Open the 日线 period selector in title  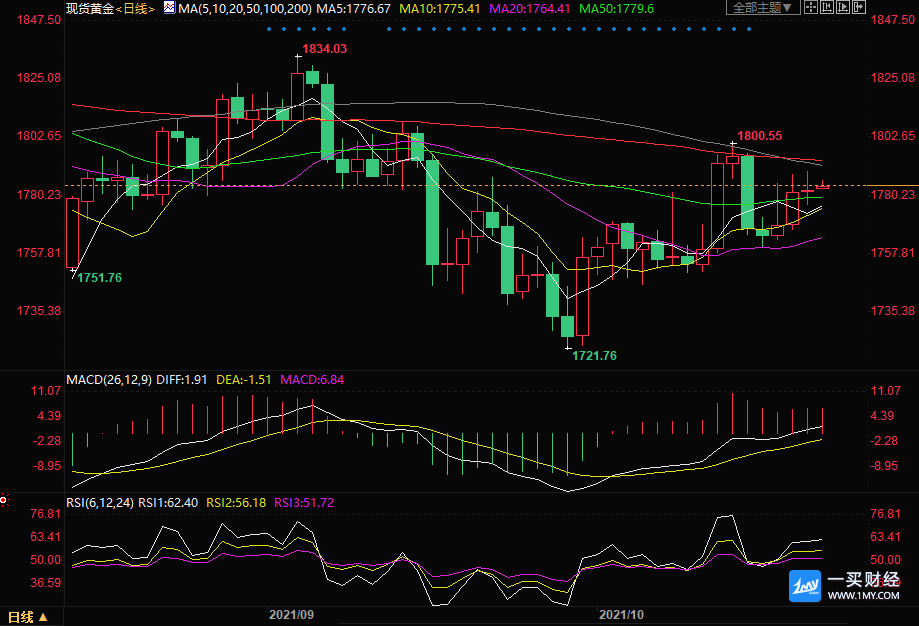pyautogui.click(x=135, y=9)
